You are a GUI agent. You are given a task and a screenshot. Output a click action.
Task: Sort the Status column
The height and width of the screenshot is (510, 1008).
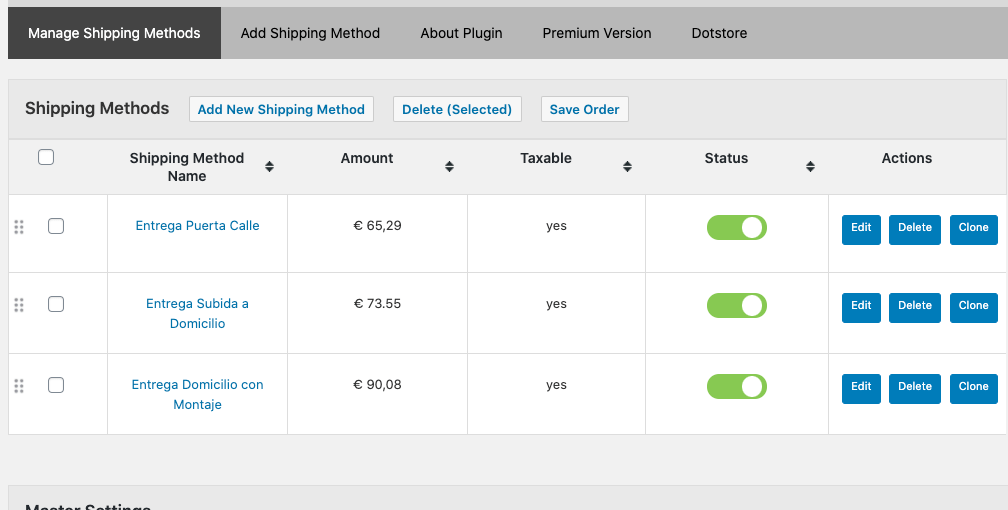coord(810,167)
